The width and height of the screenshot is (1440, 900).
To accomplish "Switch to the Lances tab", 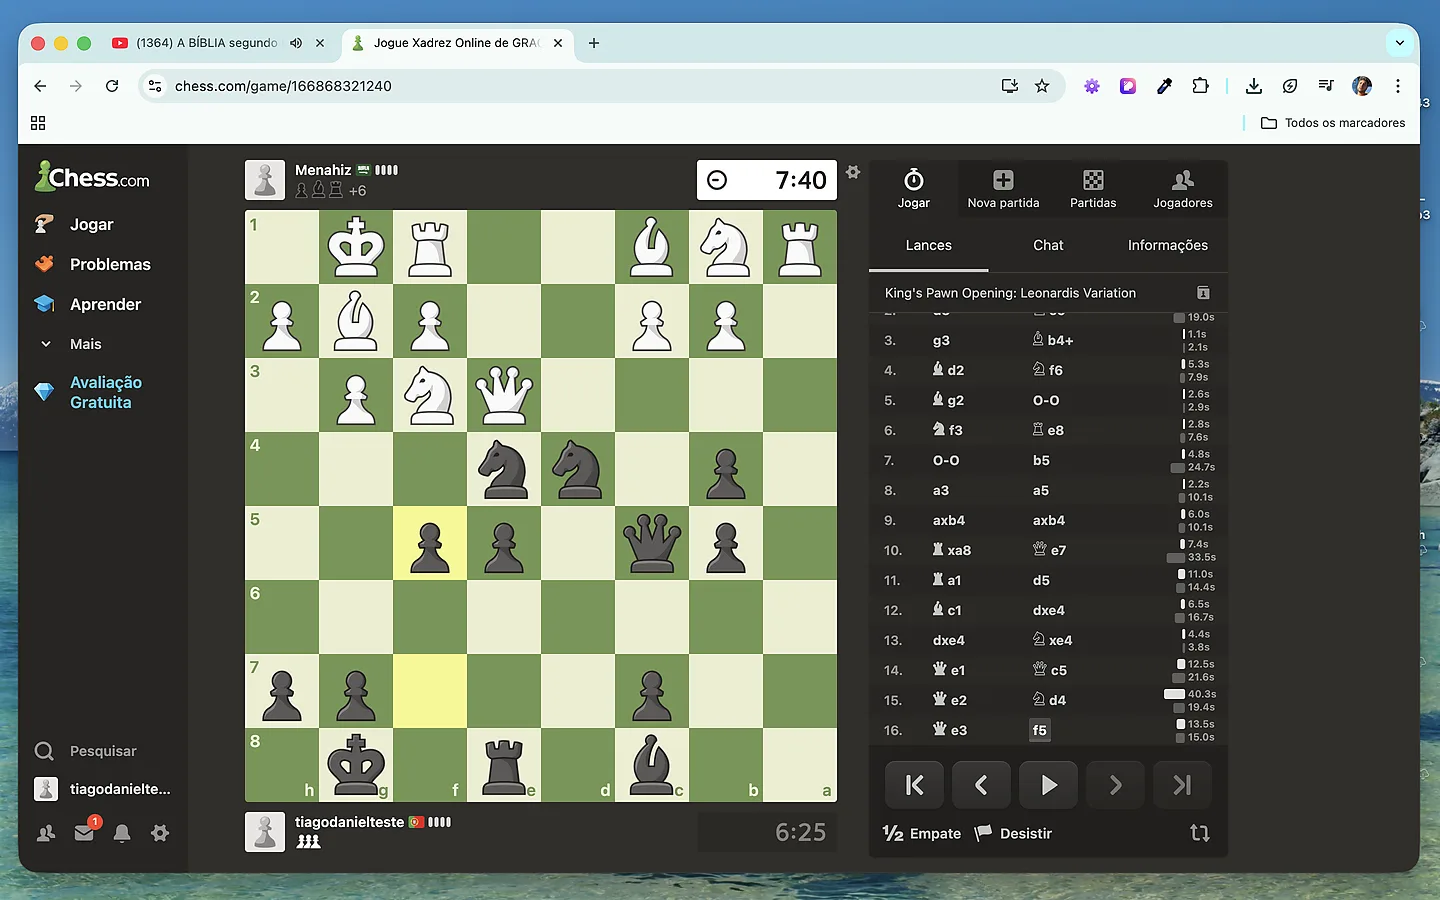I will (928, 245).
